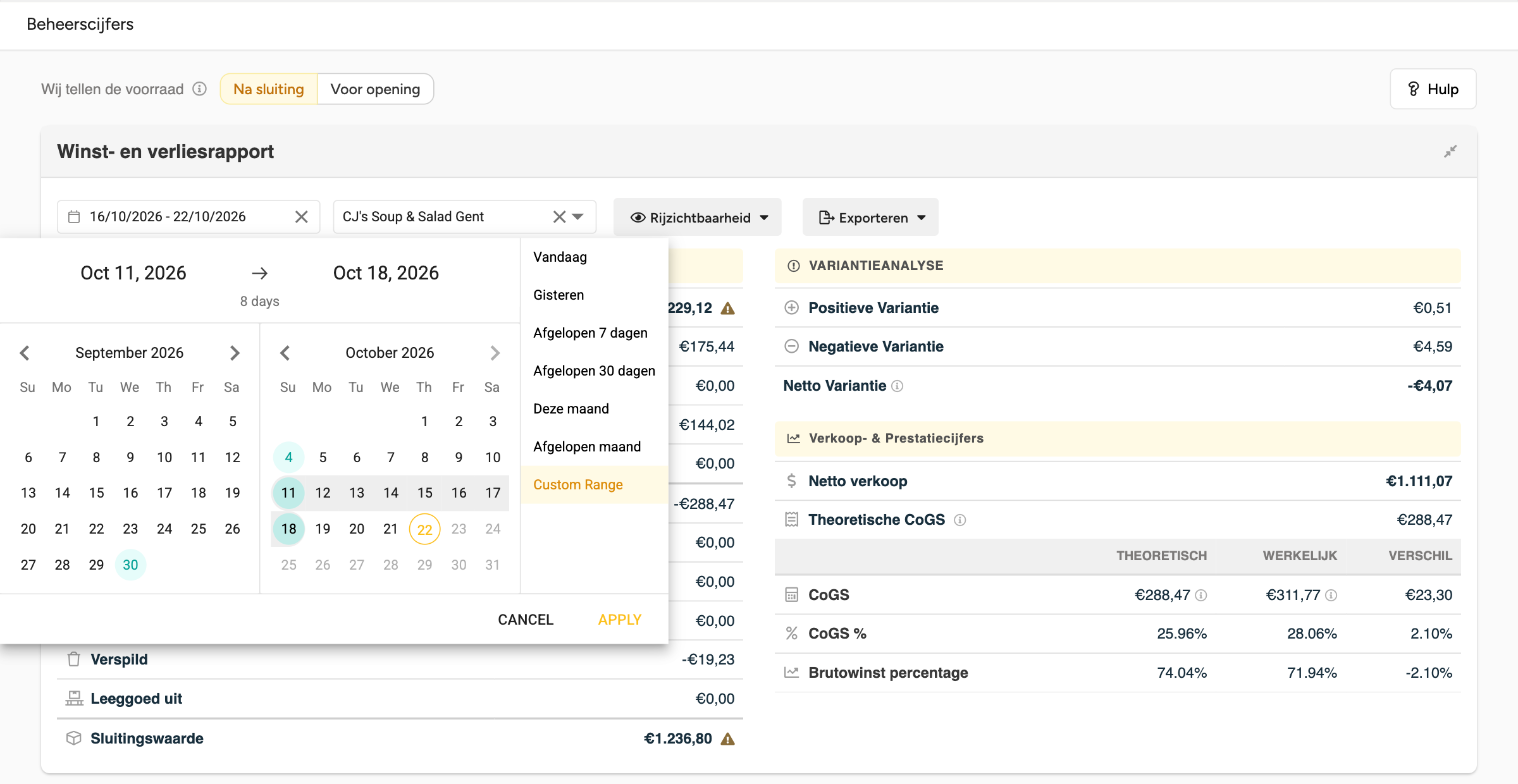Click the 'Oct 18, 2026' end date header

pyautogui.click(x=386, y=273)
